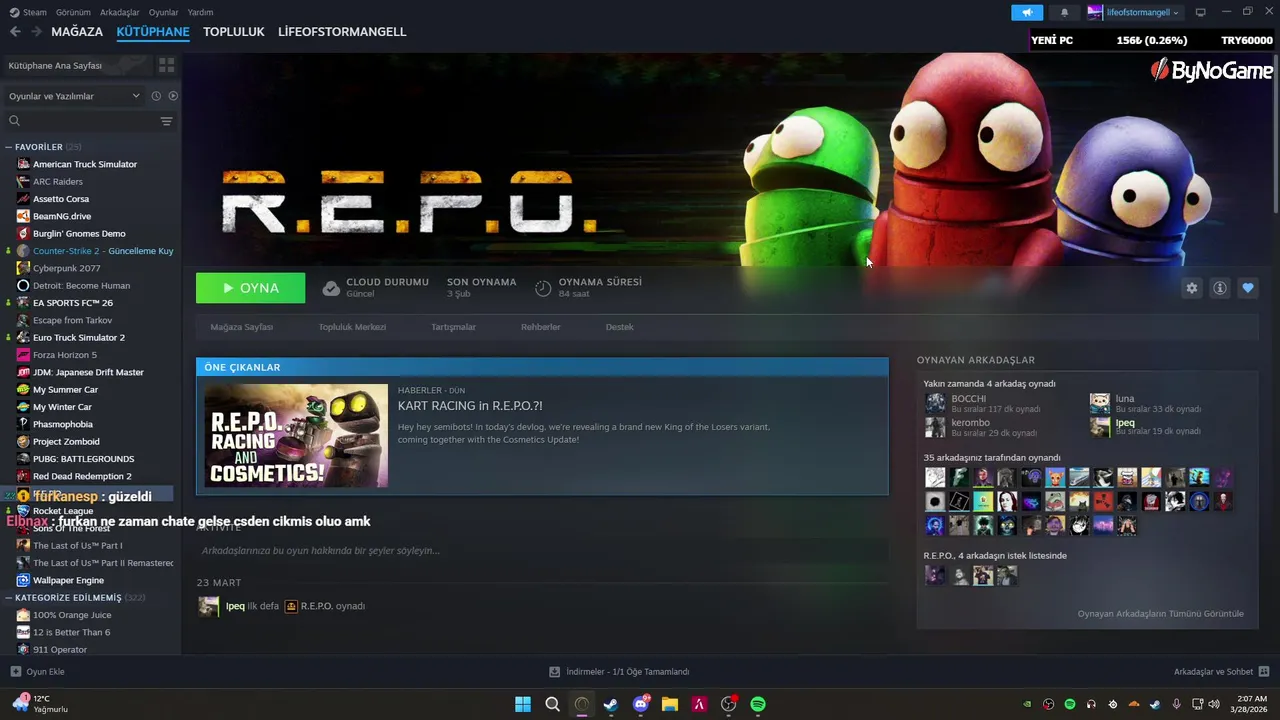This screenshot has width=1280, height=720.
Task: Open OBS Studio from taskbar
Action: pos(728,704)
